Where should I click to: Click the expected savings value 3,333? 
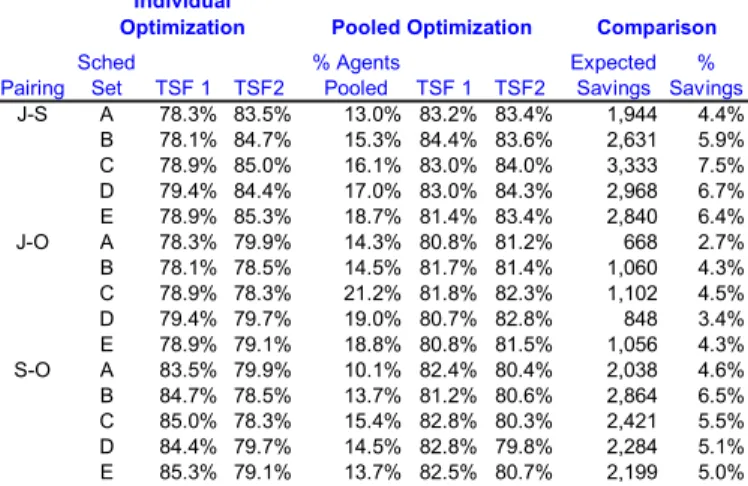pos(632,165)
